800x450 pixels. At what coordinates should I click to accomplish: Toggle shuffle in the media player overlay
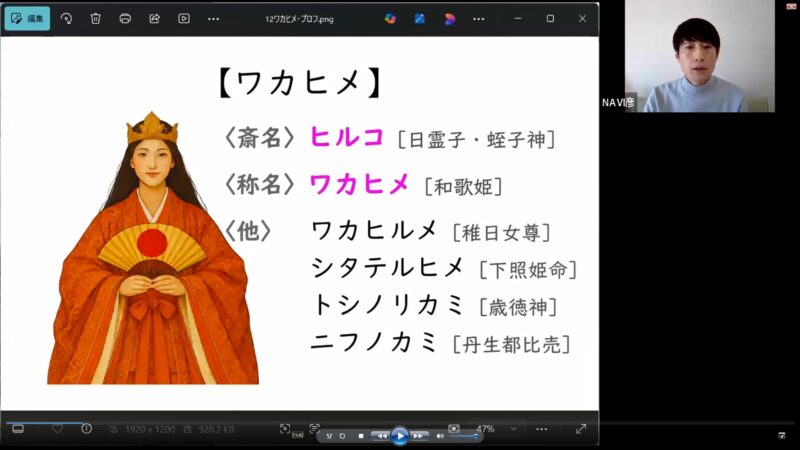click(x=329, y=436)
